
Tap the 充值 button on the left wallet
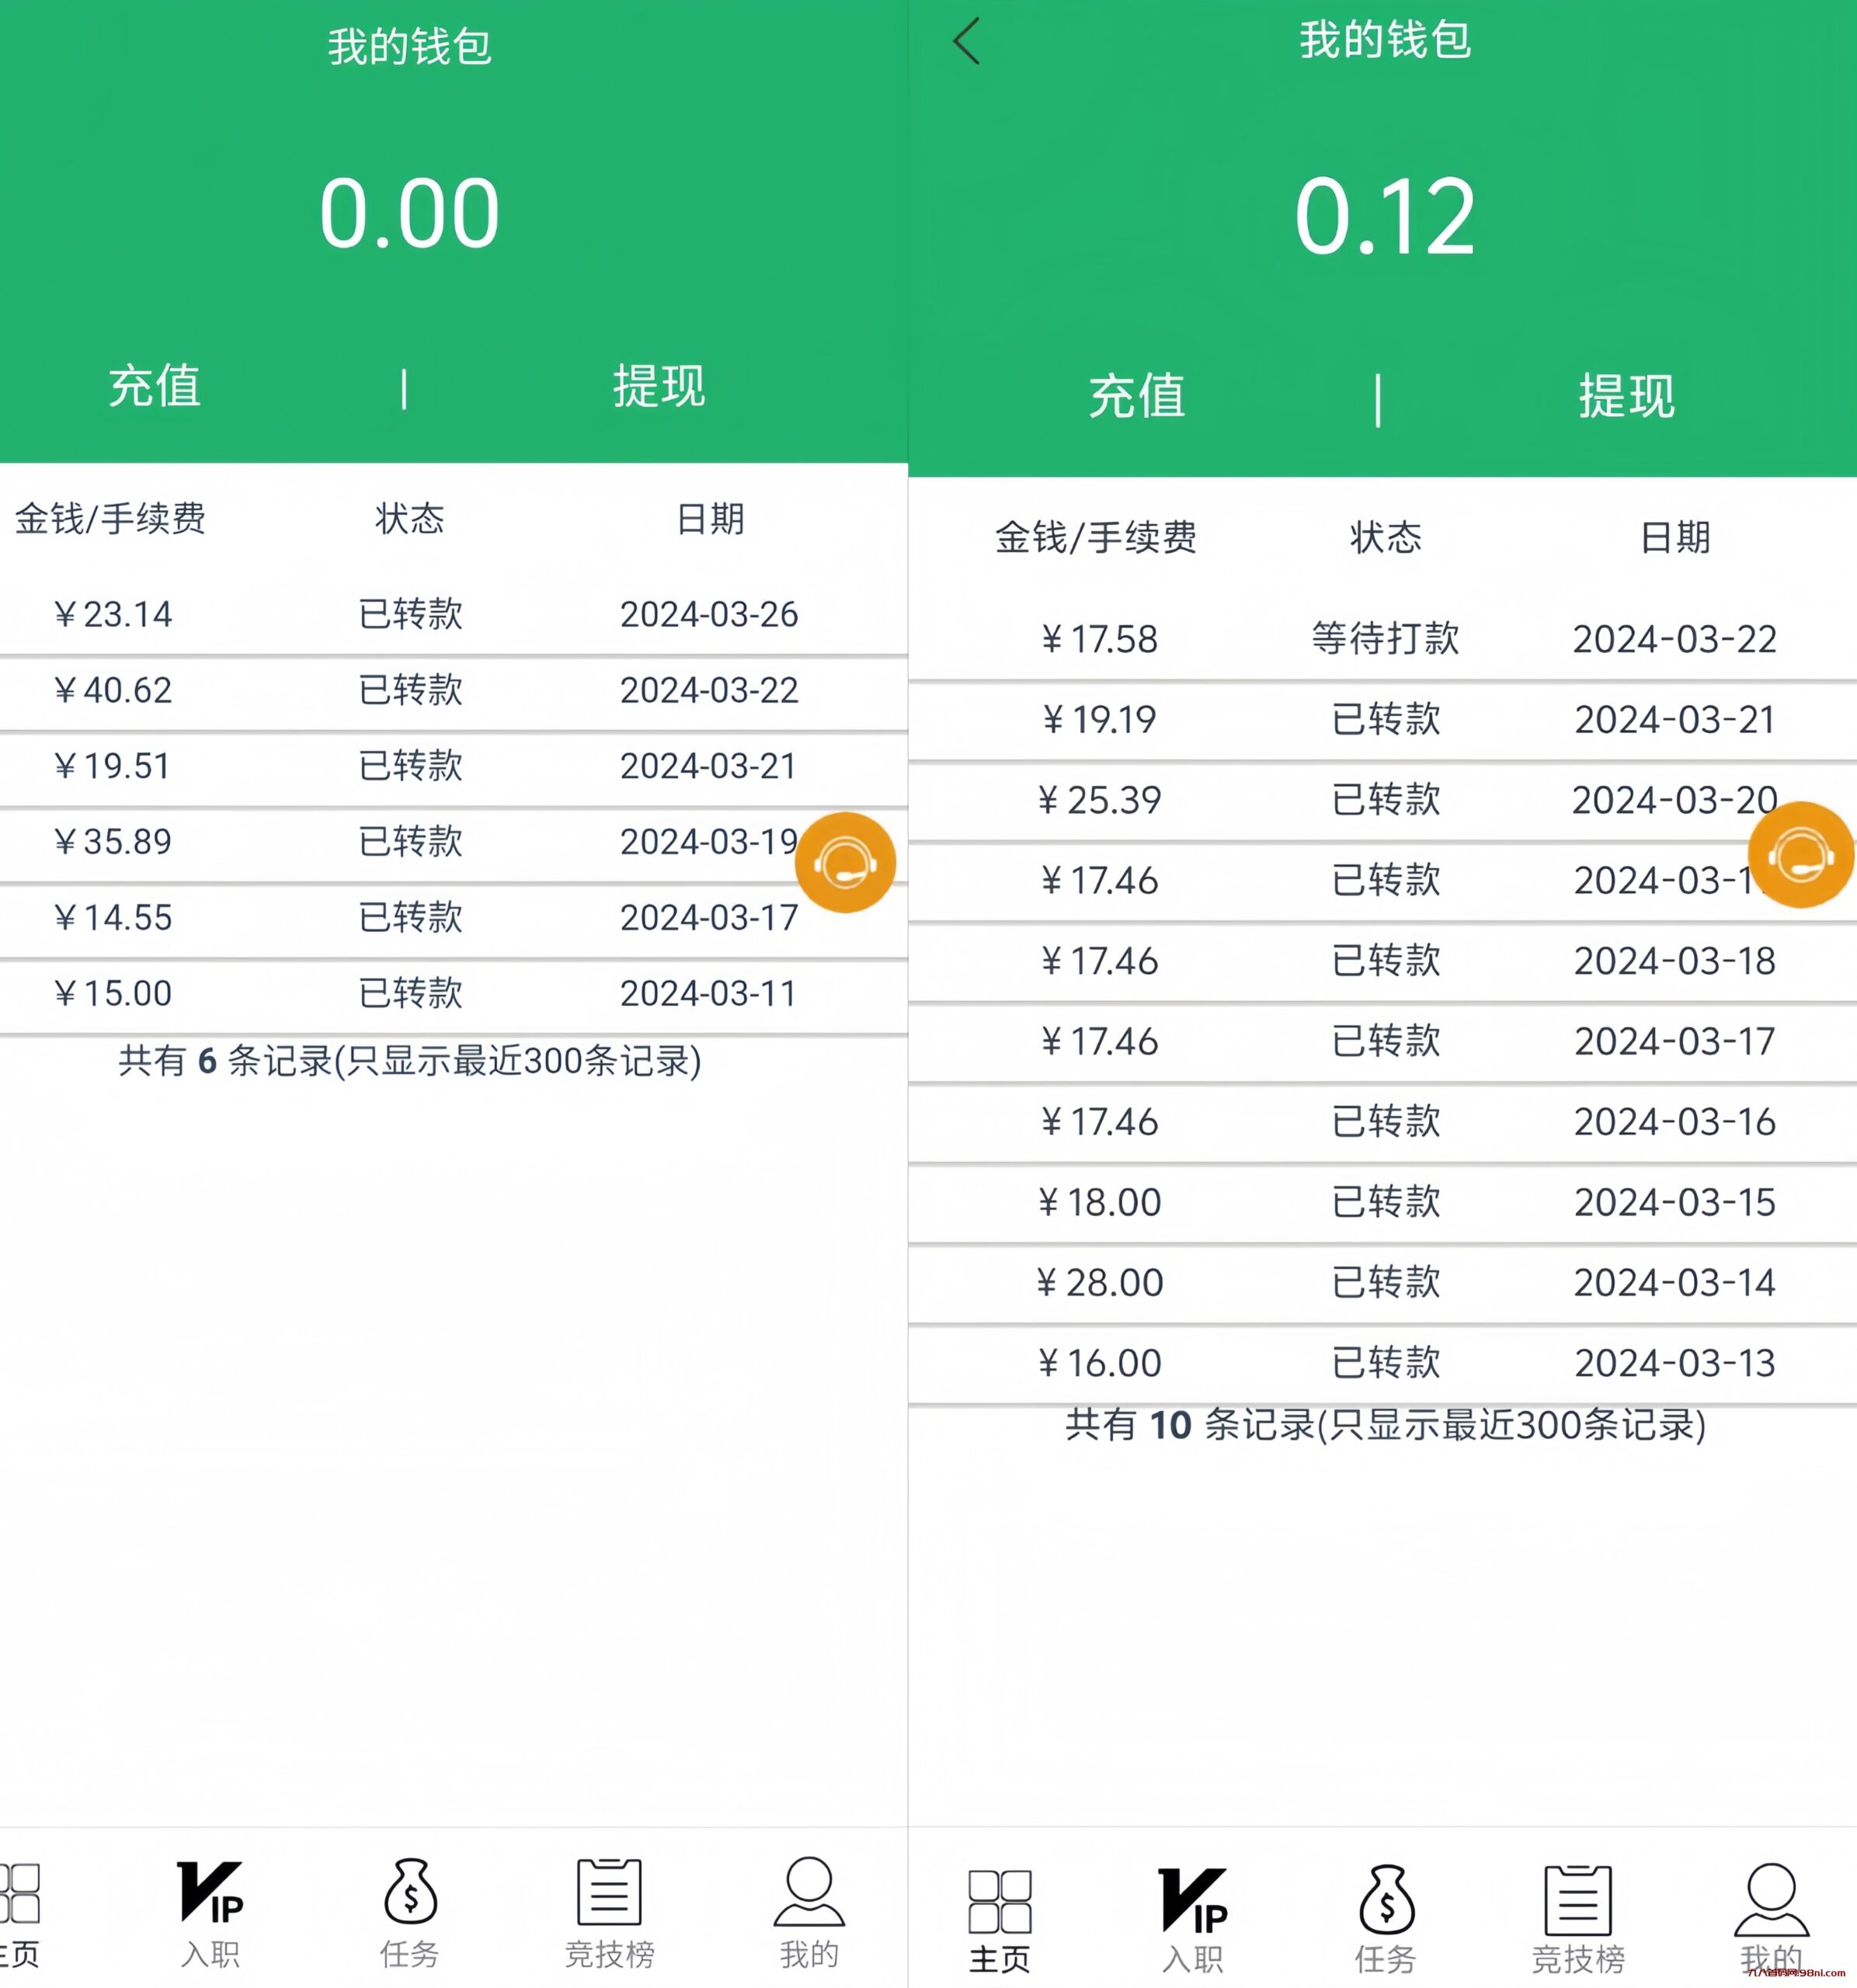click(155, 390)
